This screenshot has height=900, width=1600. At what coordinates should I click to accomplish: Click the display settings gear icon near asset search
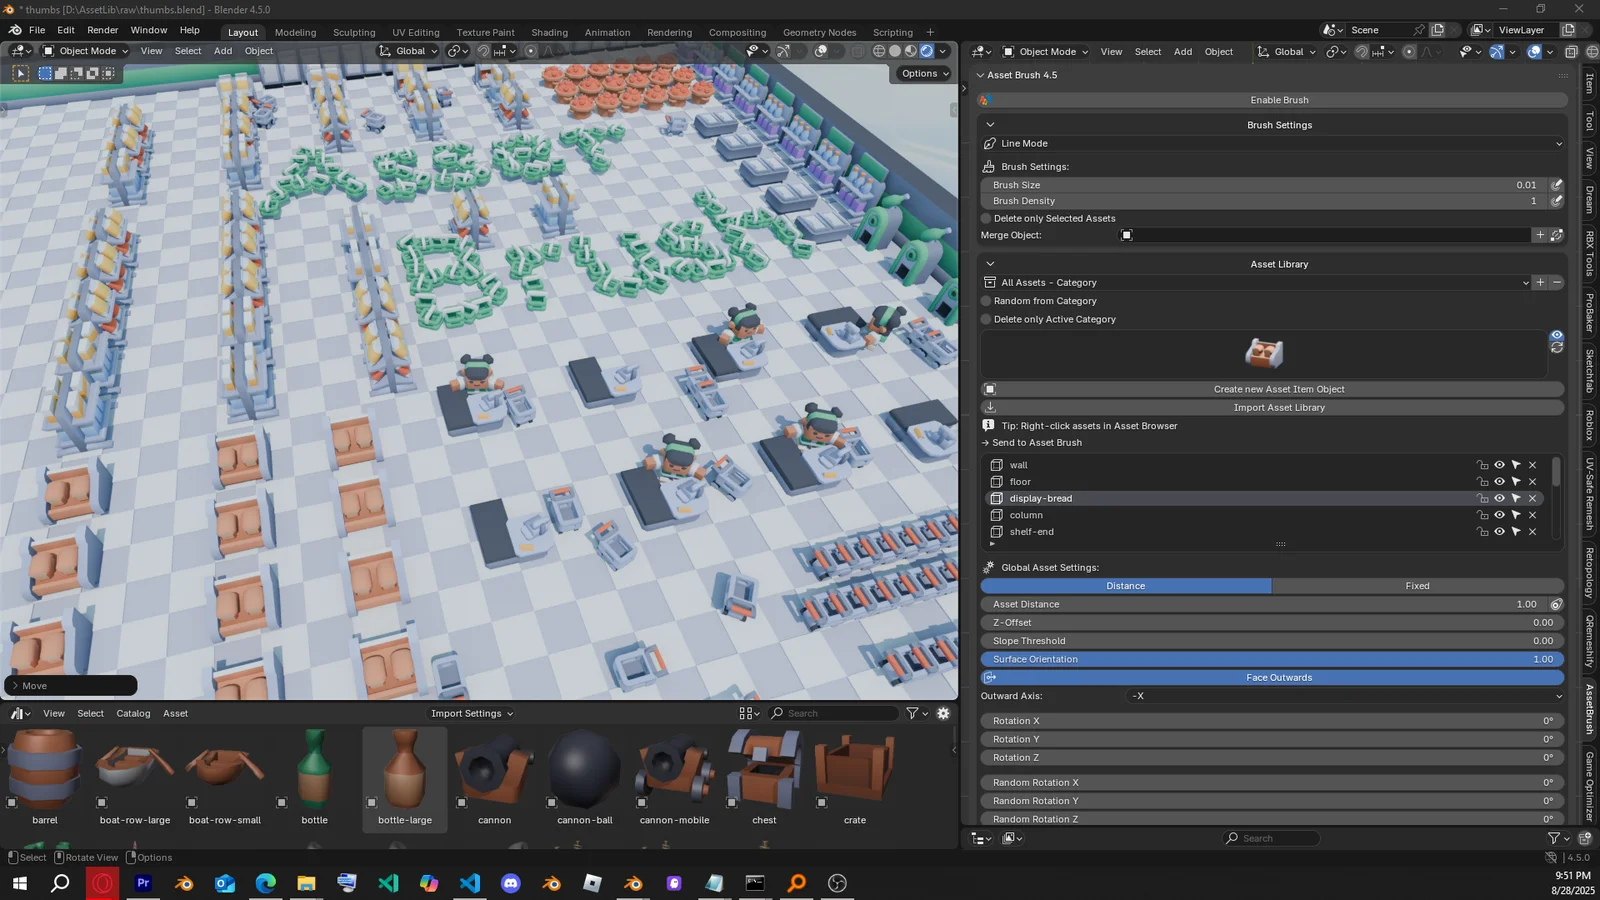[x=942, y=713]
